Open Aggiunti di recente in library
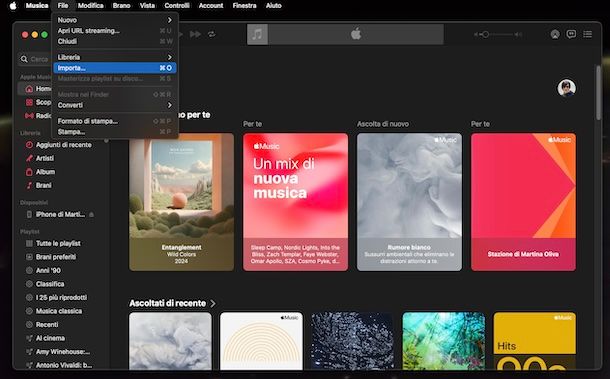610x379 pixels. coord(63,145)
